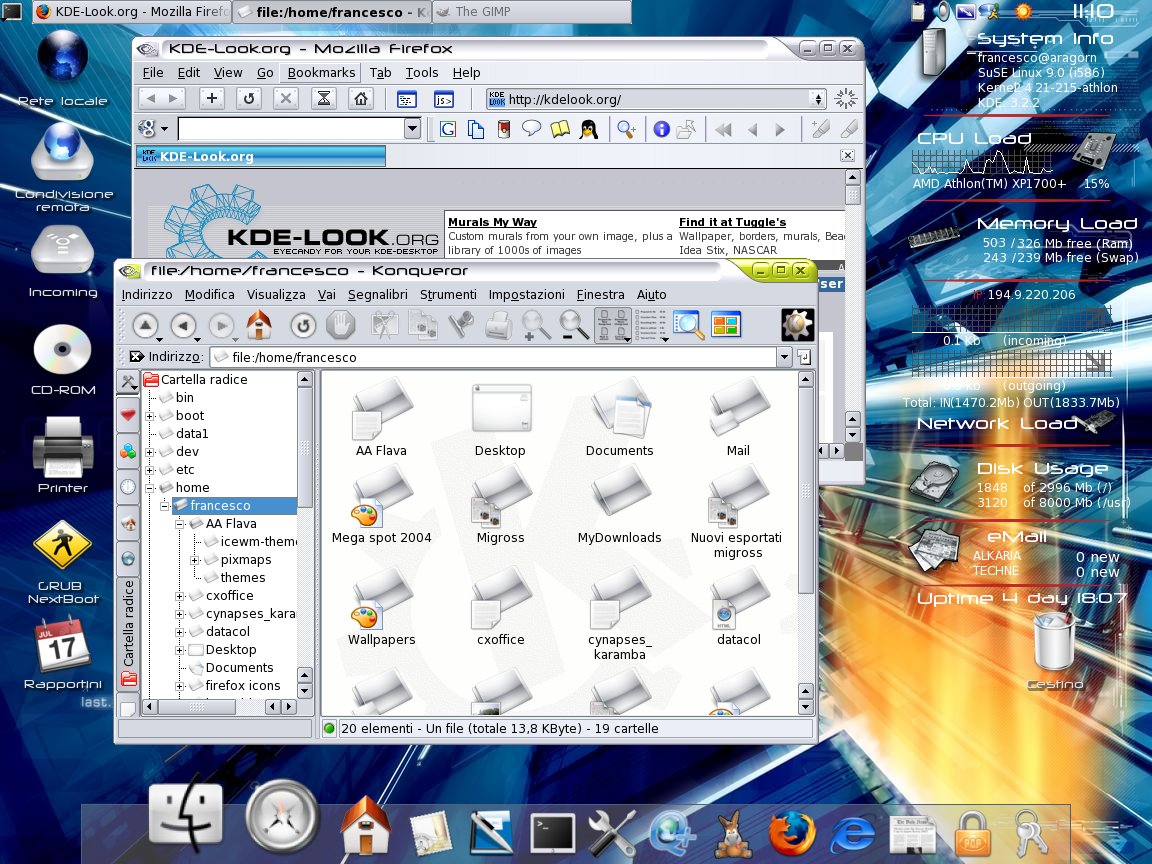The image size is (1152, 864).
Task: Open the Firefox search box dropdown arrow
Action: pyautogui.click(x=412, y=129)
